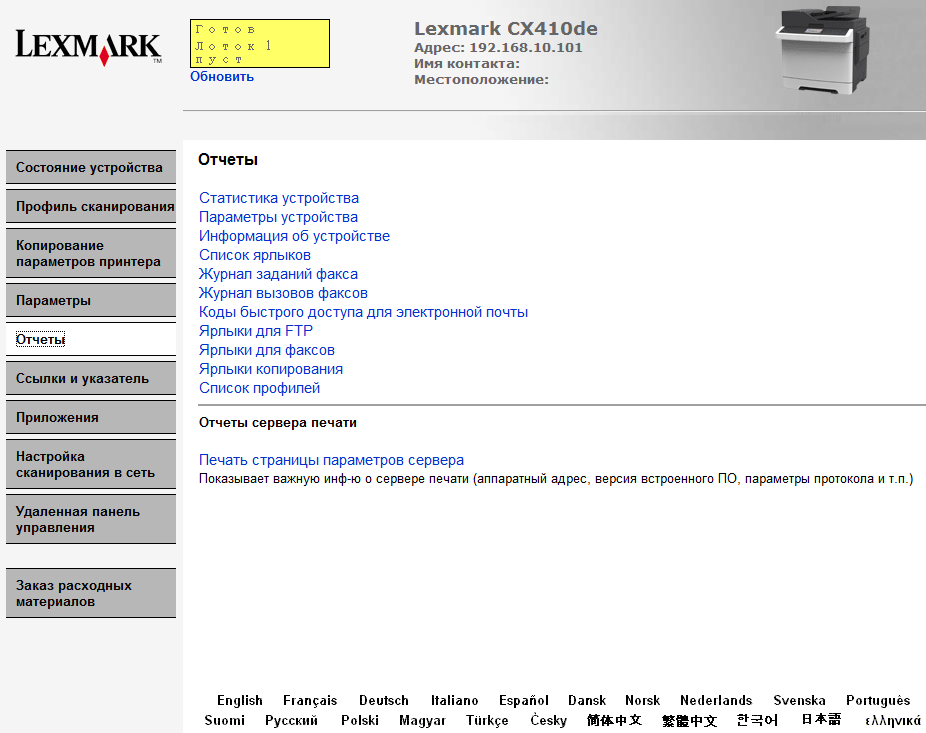Switch language to Polski
The width and height of the screenshot is (926, 733).
click(360, 721)
